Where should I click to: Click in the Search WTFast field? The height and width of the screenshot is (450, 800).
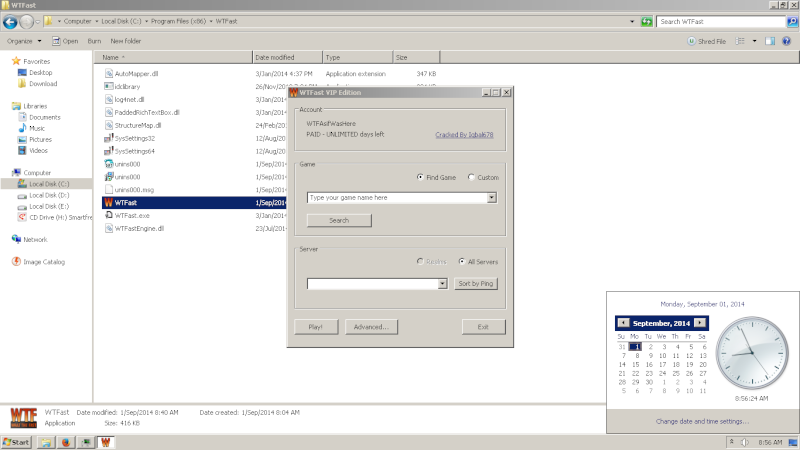(x=721, y=21)
